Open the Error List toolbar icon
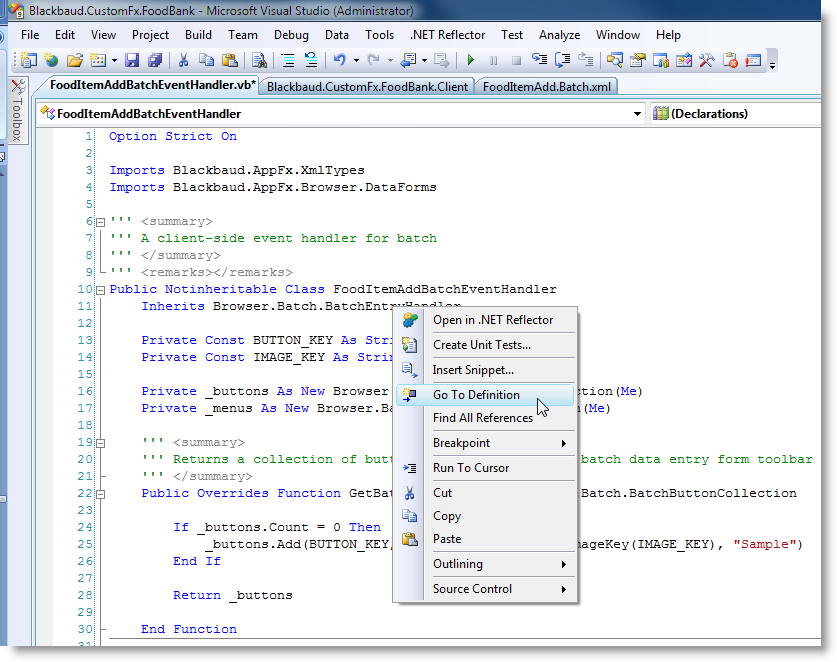This screenshot has width=837, height=662. pyautogui.click(x=753, y=60)
